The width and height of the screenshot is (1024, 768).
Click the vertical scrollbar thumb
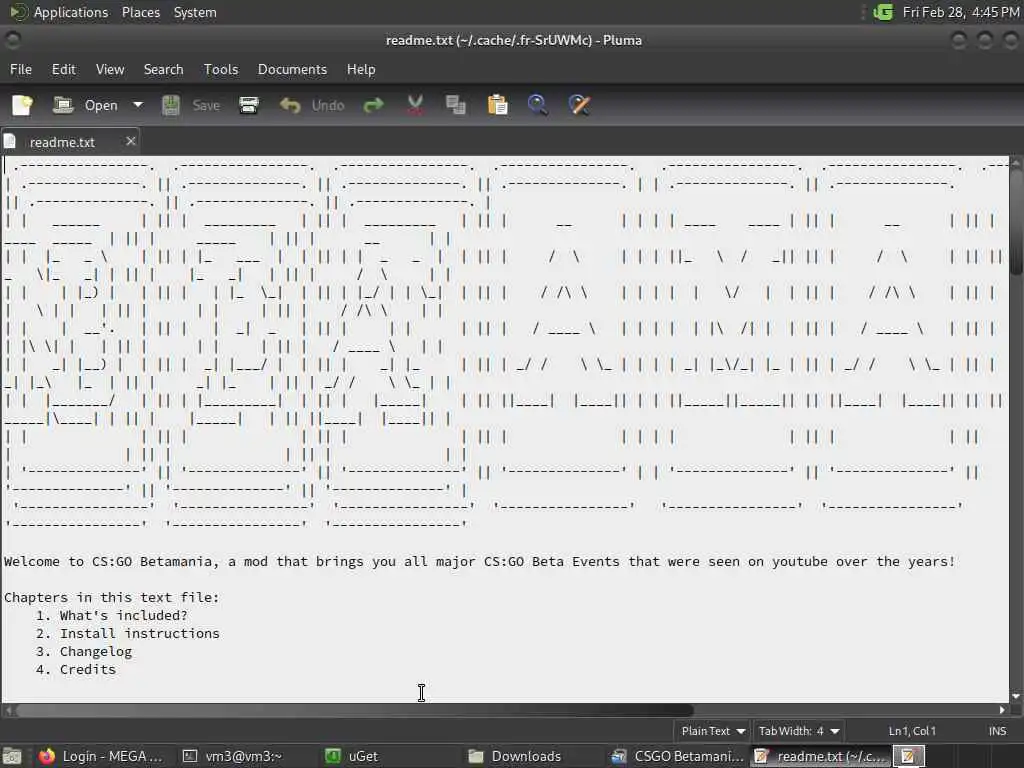pyautogui.click(x=1016, y=222)
